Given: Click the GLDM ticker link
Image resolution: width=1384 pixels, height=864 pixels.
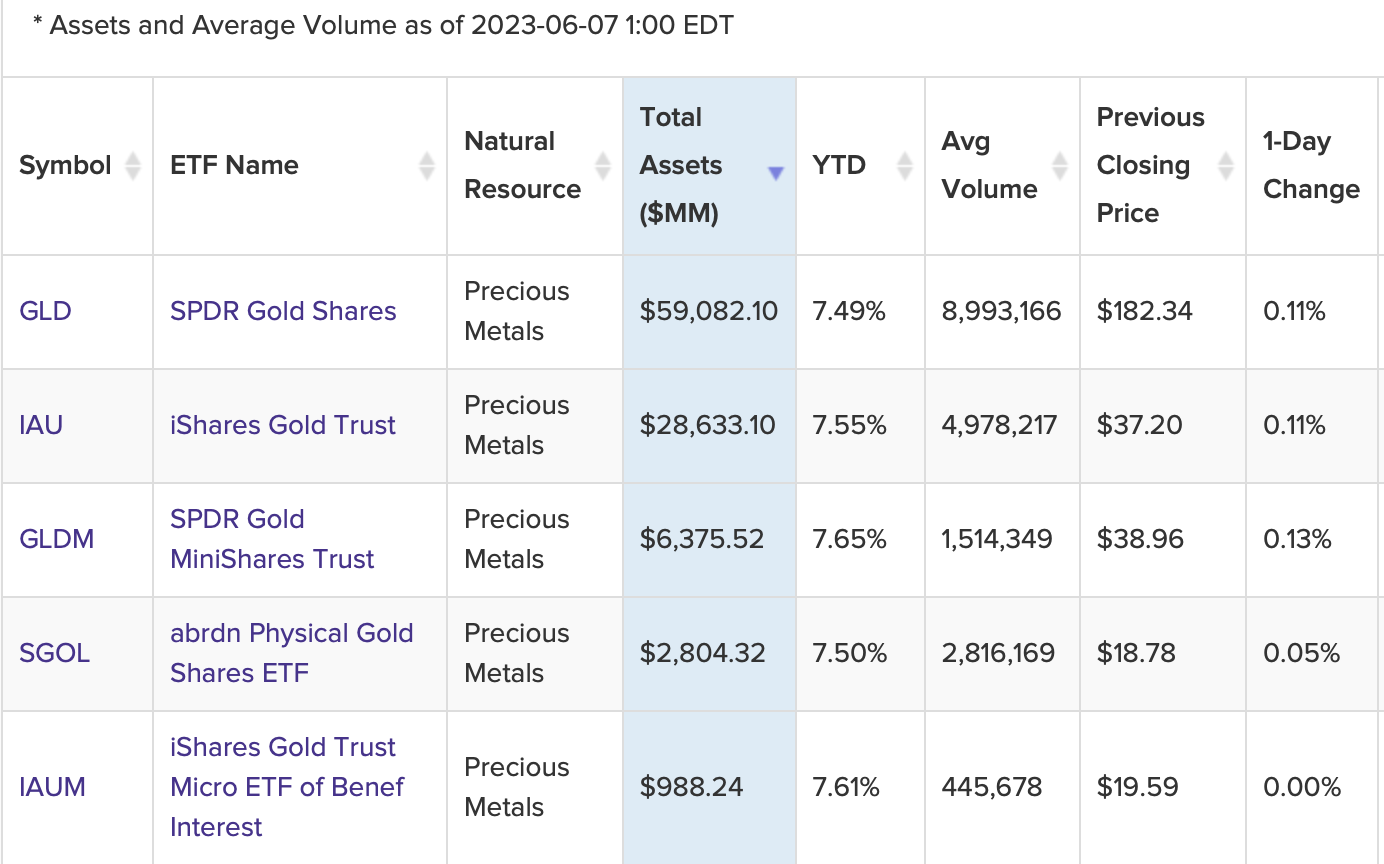Looking at the screenshot, I should click(57, 539).
